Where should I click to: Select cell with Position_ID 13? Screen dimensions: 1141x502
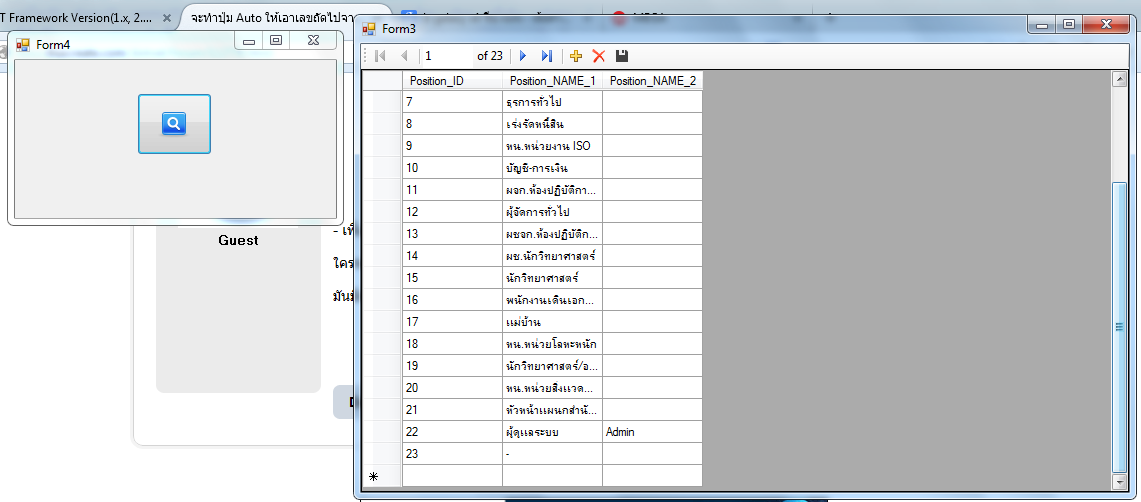pyautogui.click(x=452, y=234)
